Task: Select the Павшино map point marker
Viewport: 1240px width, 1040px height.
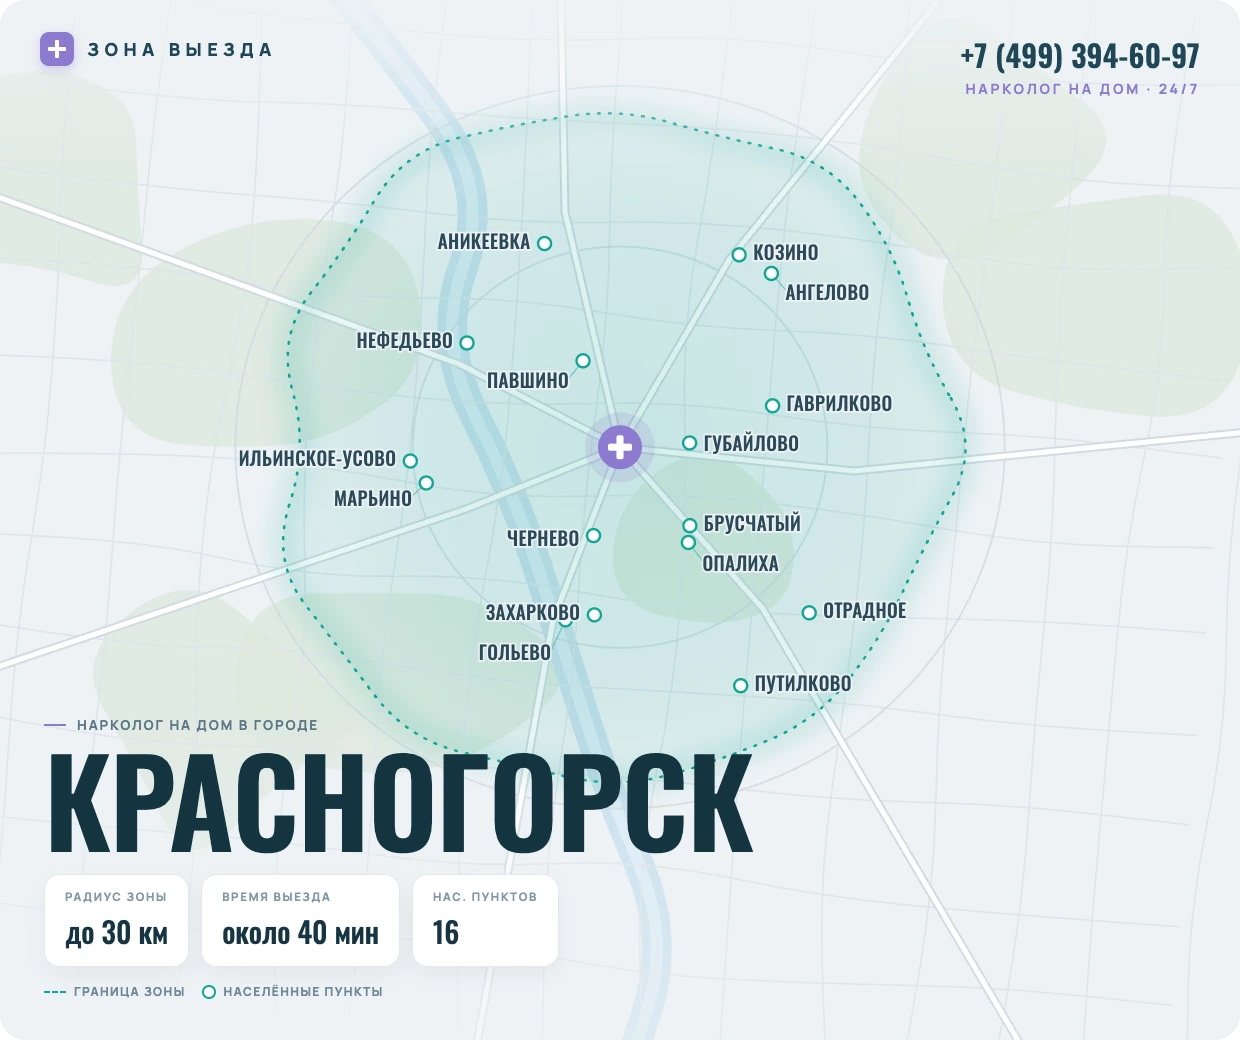Action: [583, 361]
